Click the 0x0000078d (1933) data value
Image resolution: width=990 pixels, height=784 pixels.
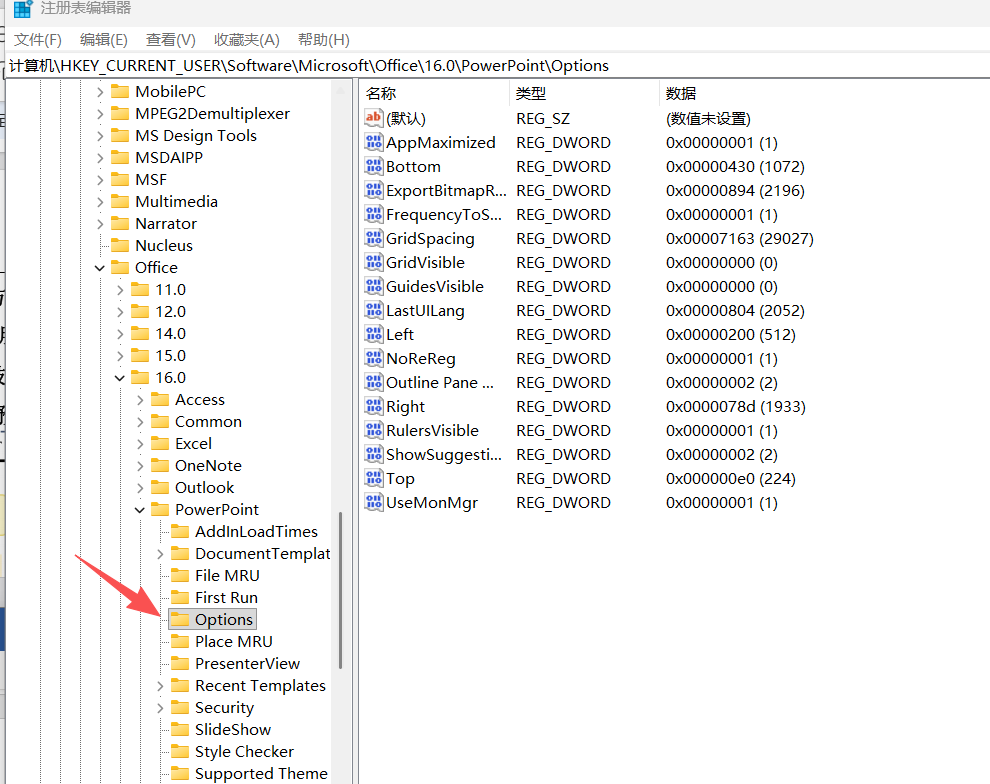[736, 407]
